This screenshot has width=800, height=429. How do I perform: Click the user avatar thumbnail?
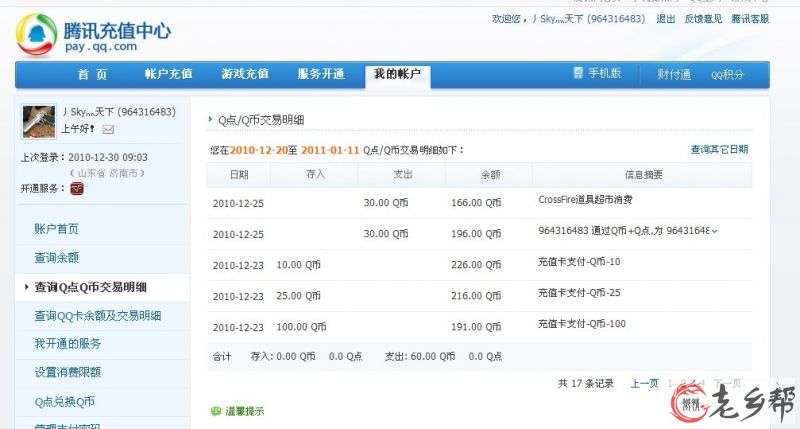click(x=40, y=121)
